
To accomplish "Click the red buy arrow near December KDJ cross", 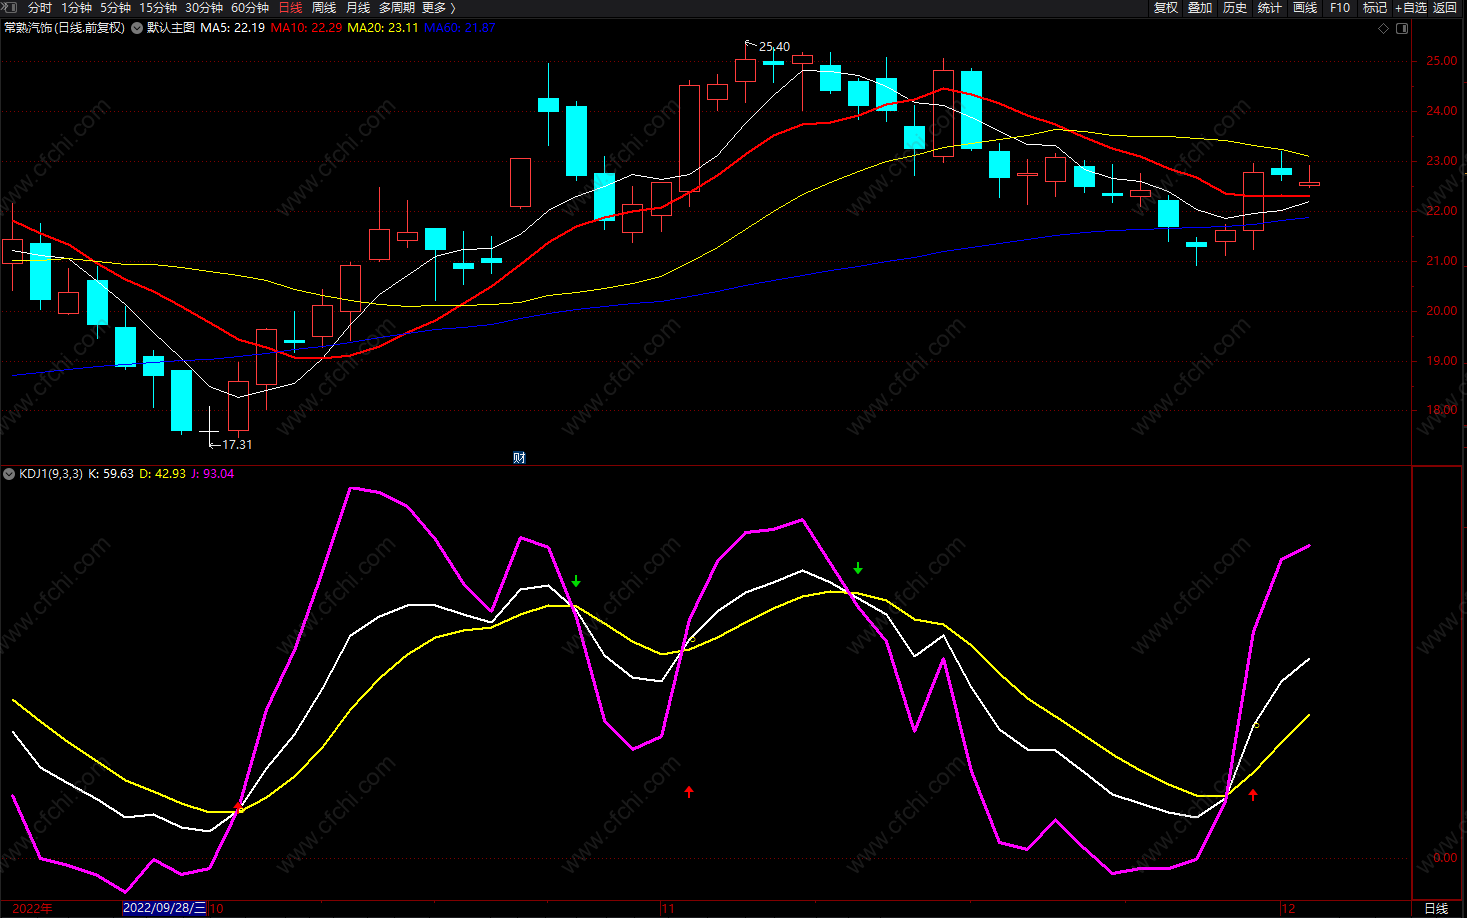I will tap(1253, 795).
